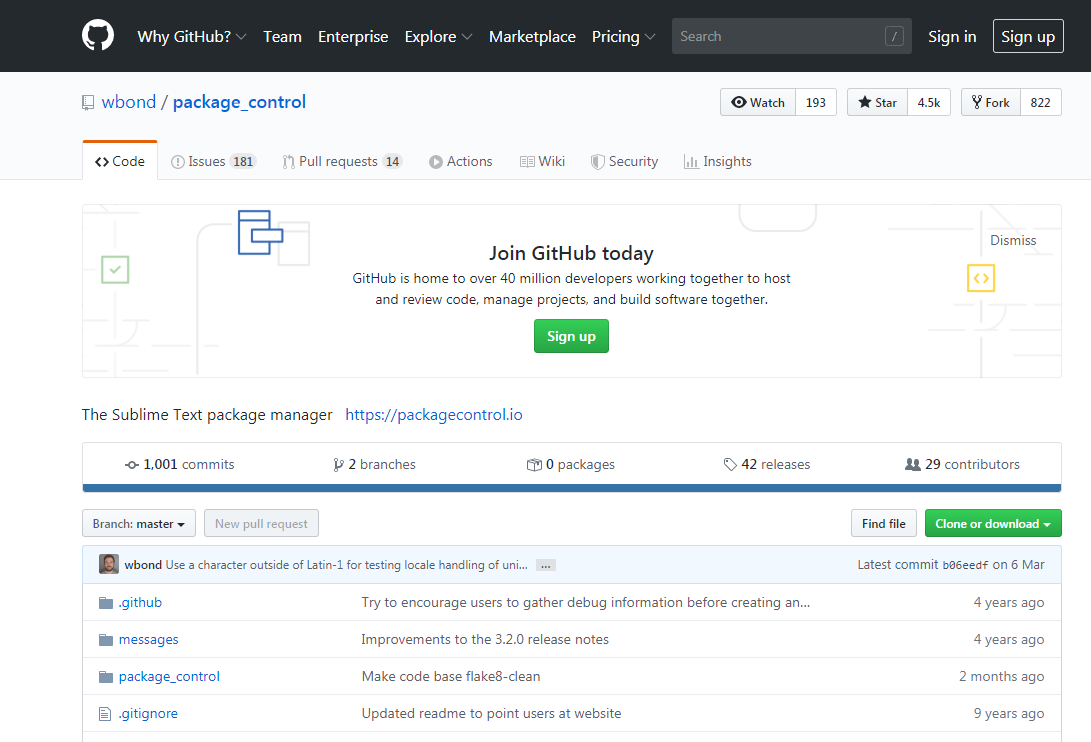This screenshot has width=1091, height=742.
Task: View the 29 contributors
Action: [962, 464]
